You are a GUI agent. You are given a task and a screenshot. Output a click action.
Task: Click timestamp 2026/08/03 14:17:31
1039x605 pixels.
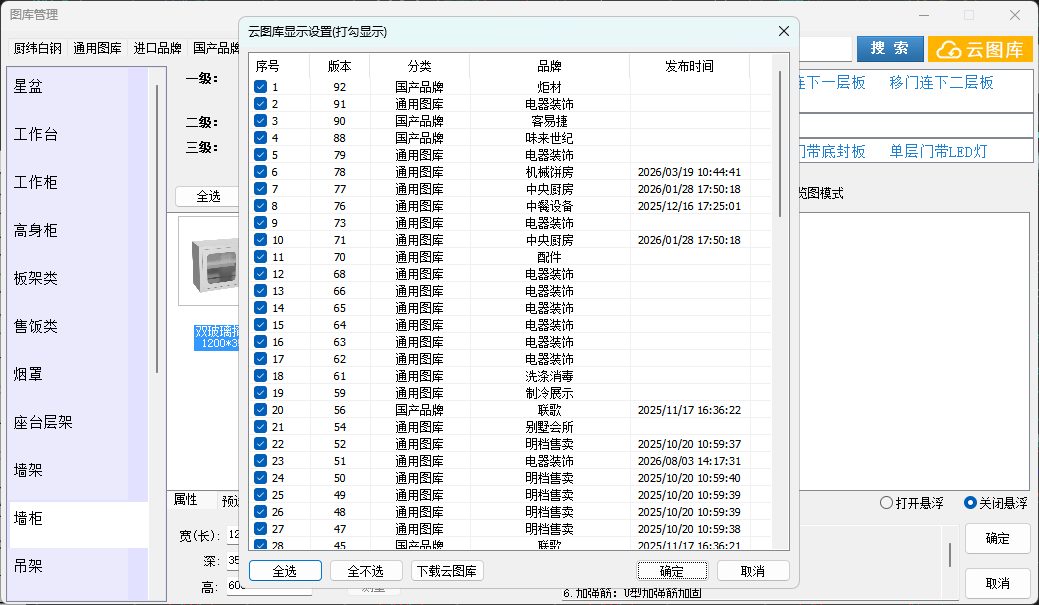click(689, 461)
